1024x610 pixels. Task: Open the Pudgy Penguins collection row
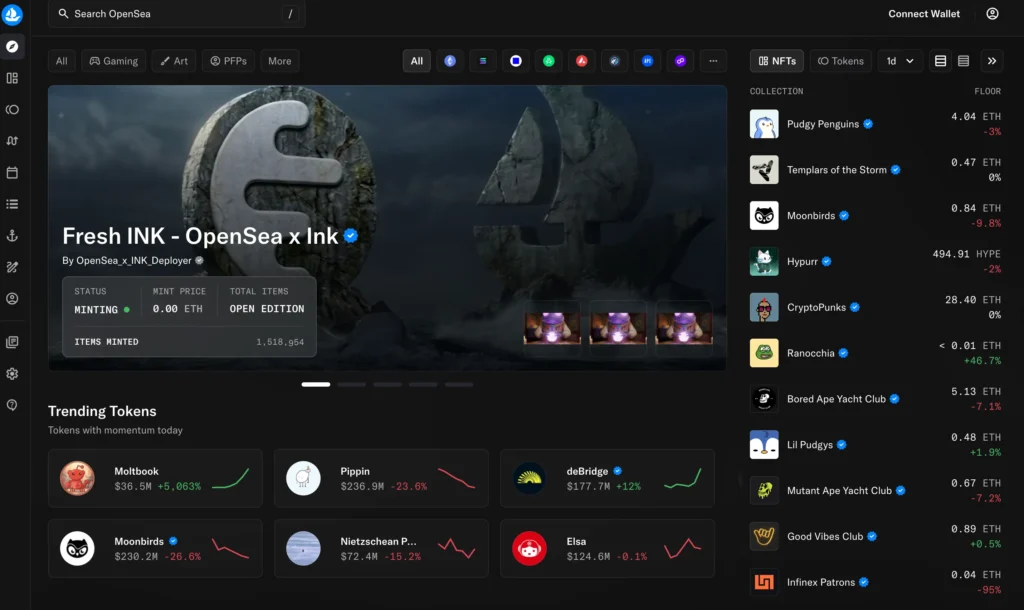(x=875, y=124)
